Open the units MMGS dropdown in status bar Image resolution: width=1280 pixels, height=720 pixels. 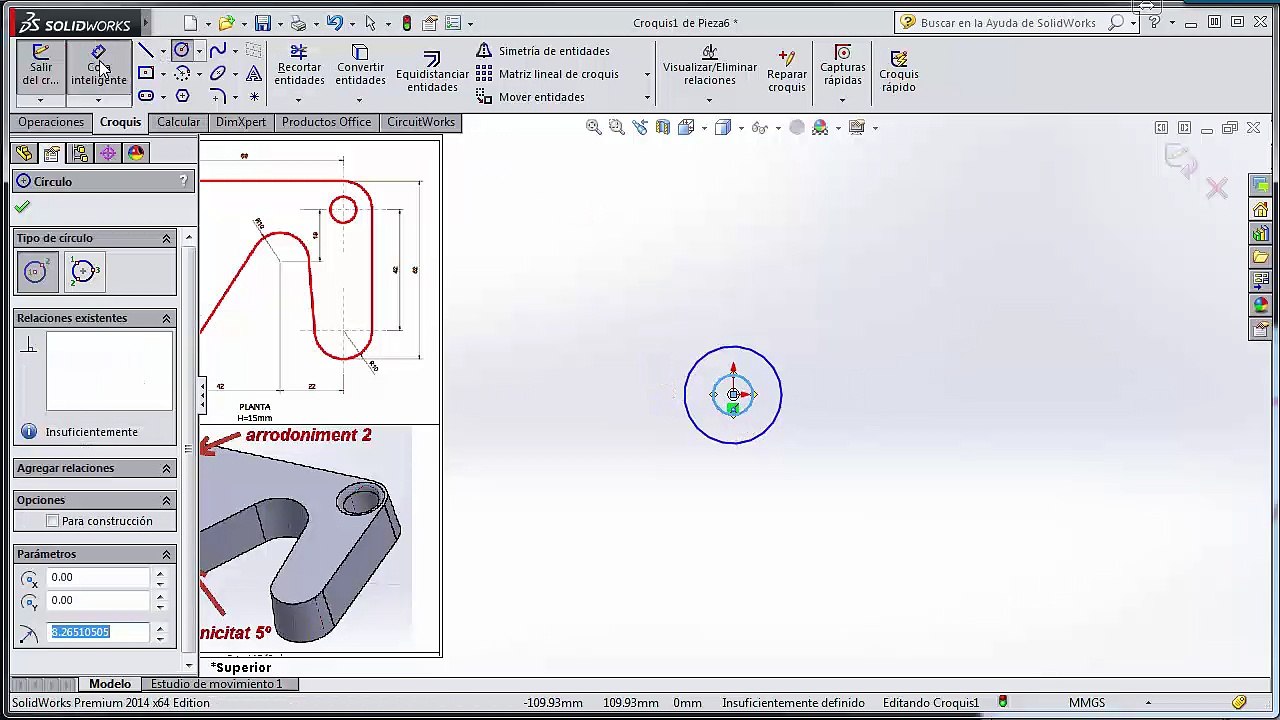coord(1148,703)
